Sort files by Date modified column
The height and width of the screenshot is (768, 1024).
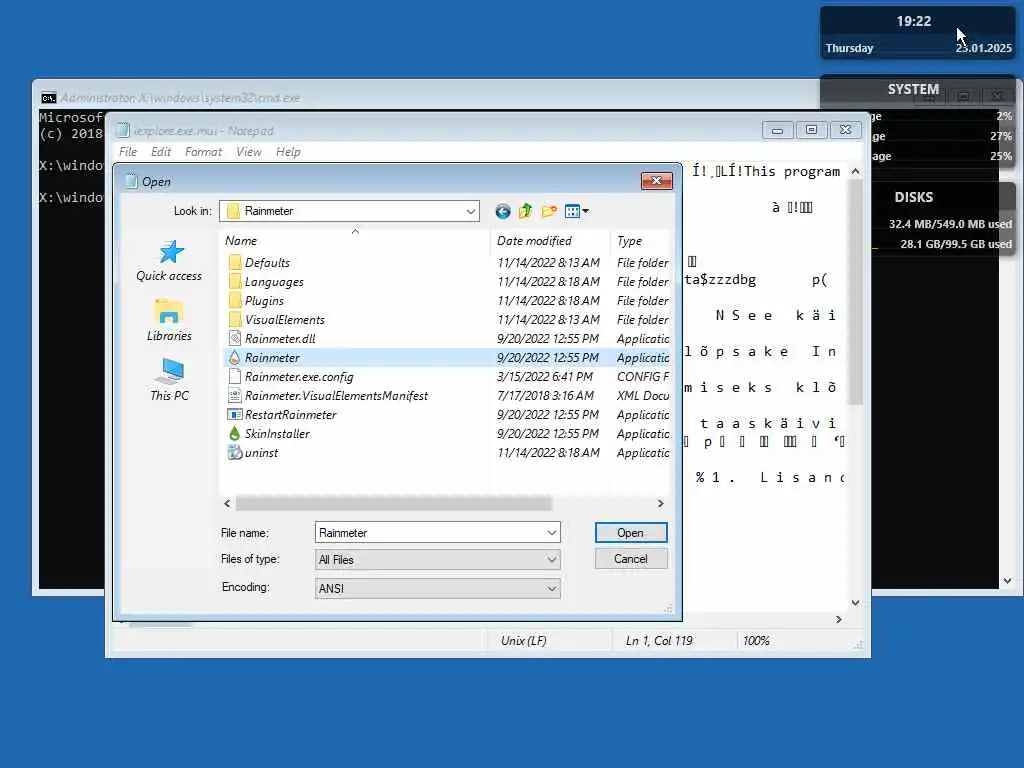[x=549, y=240]
